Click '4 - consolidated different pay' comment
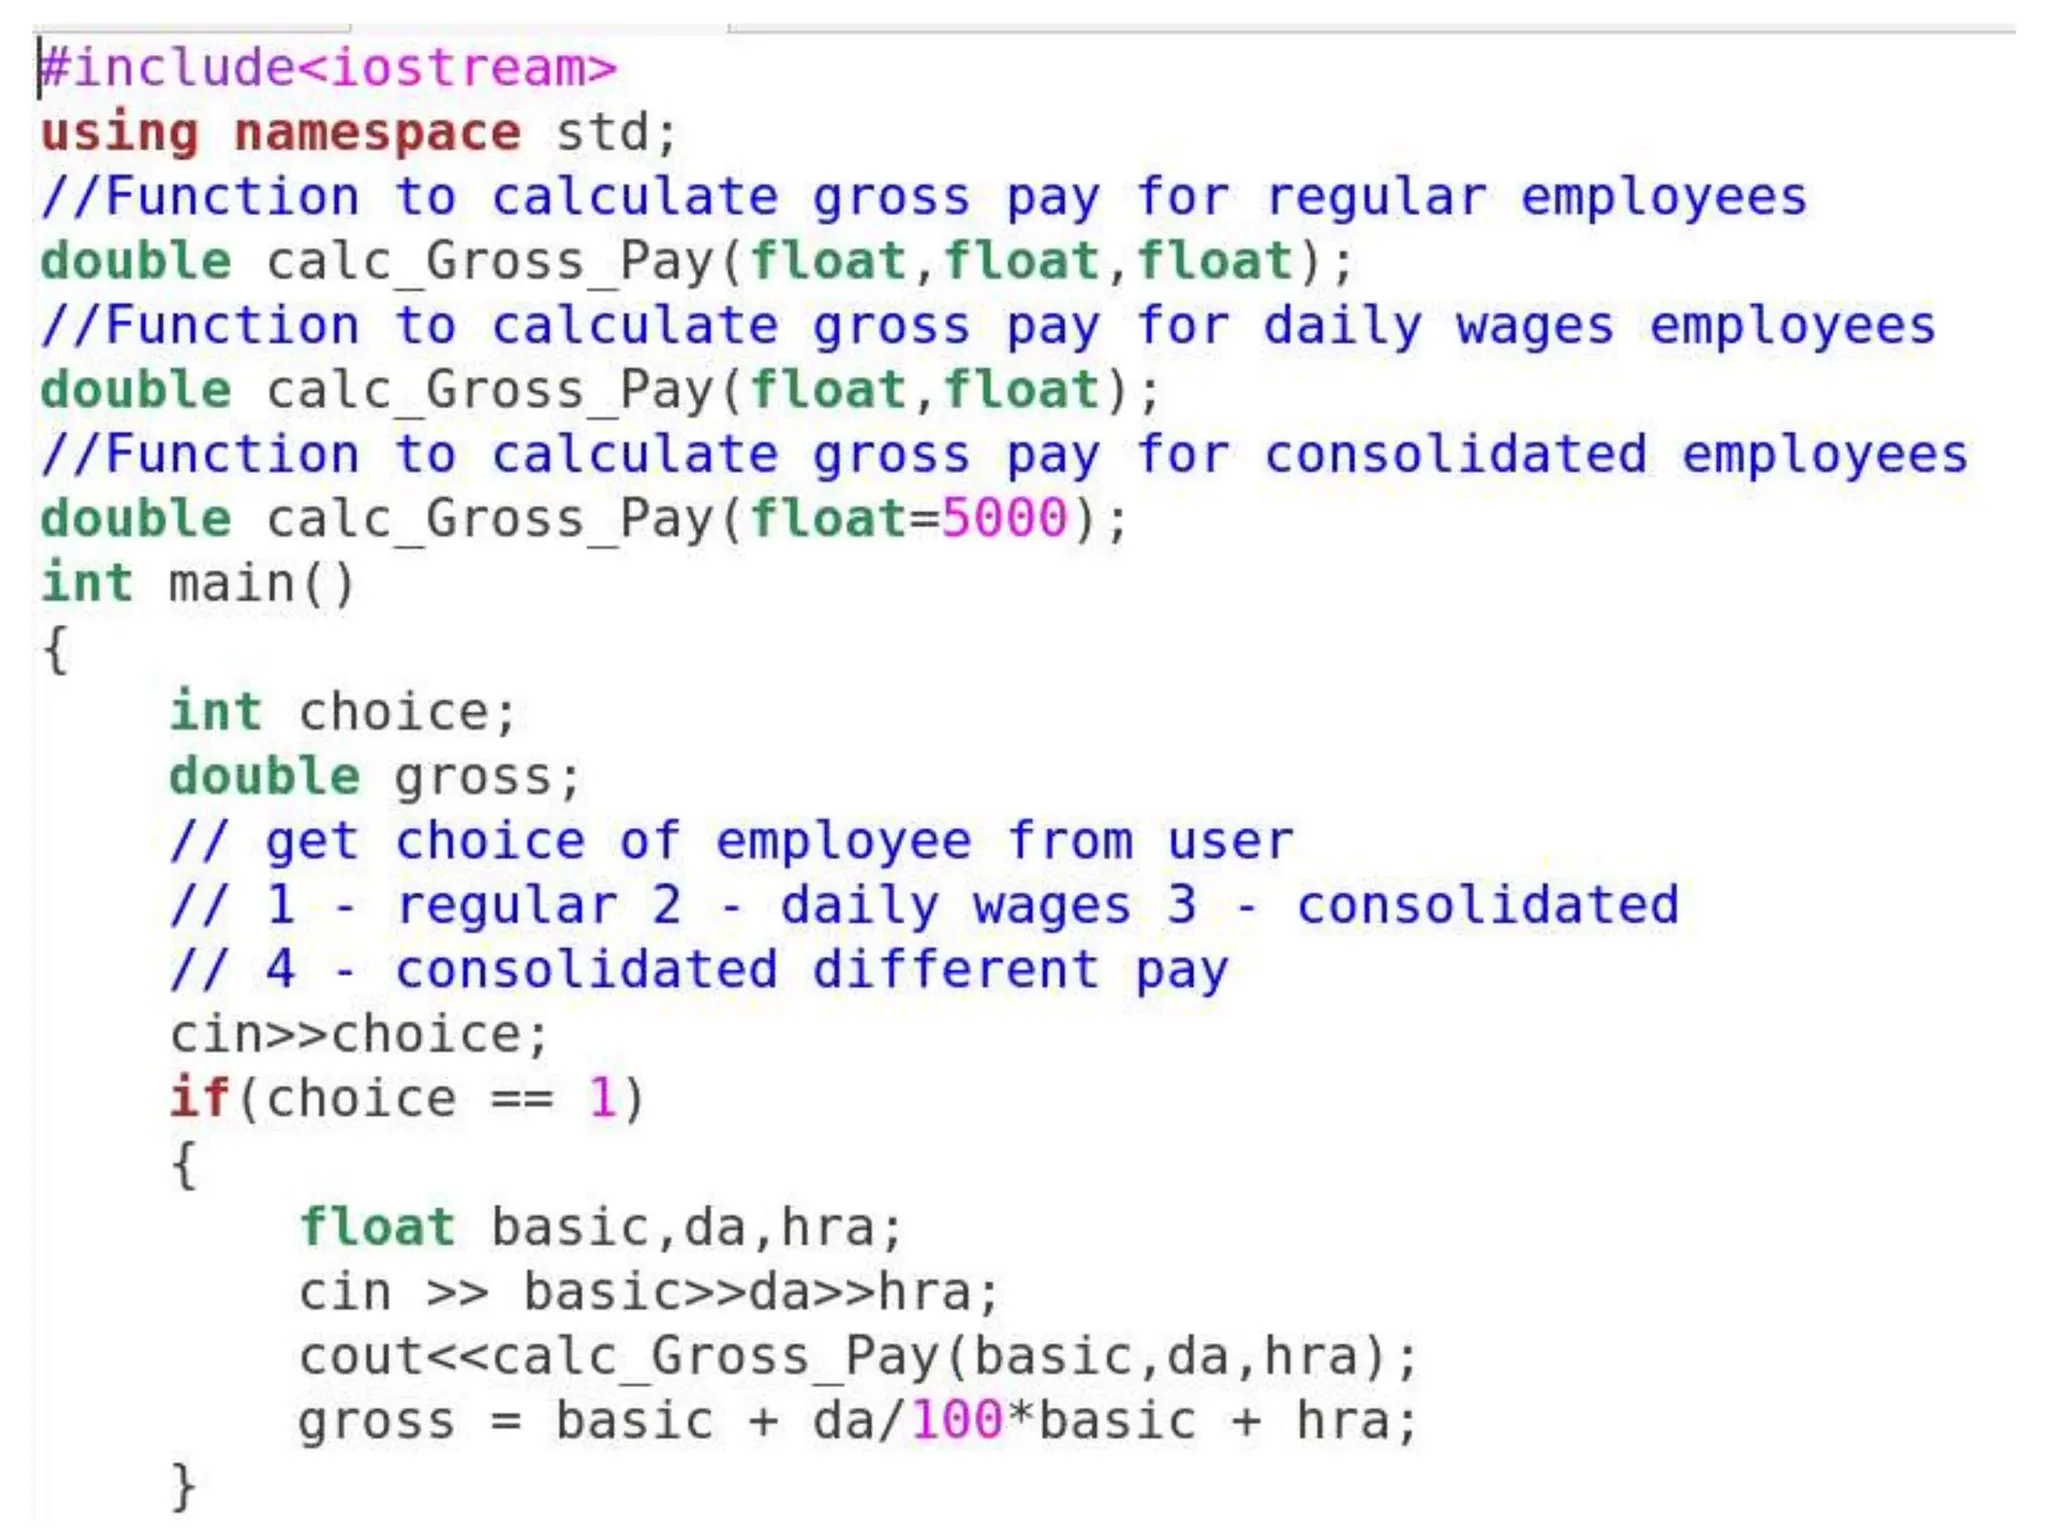2048x1536 pixels. 699,970
